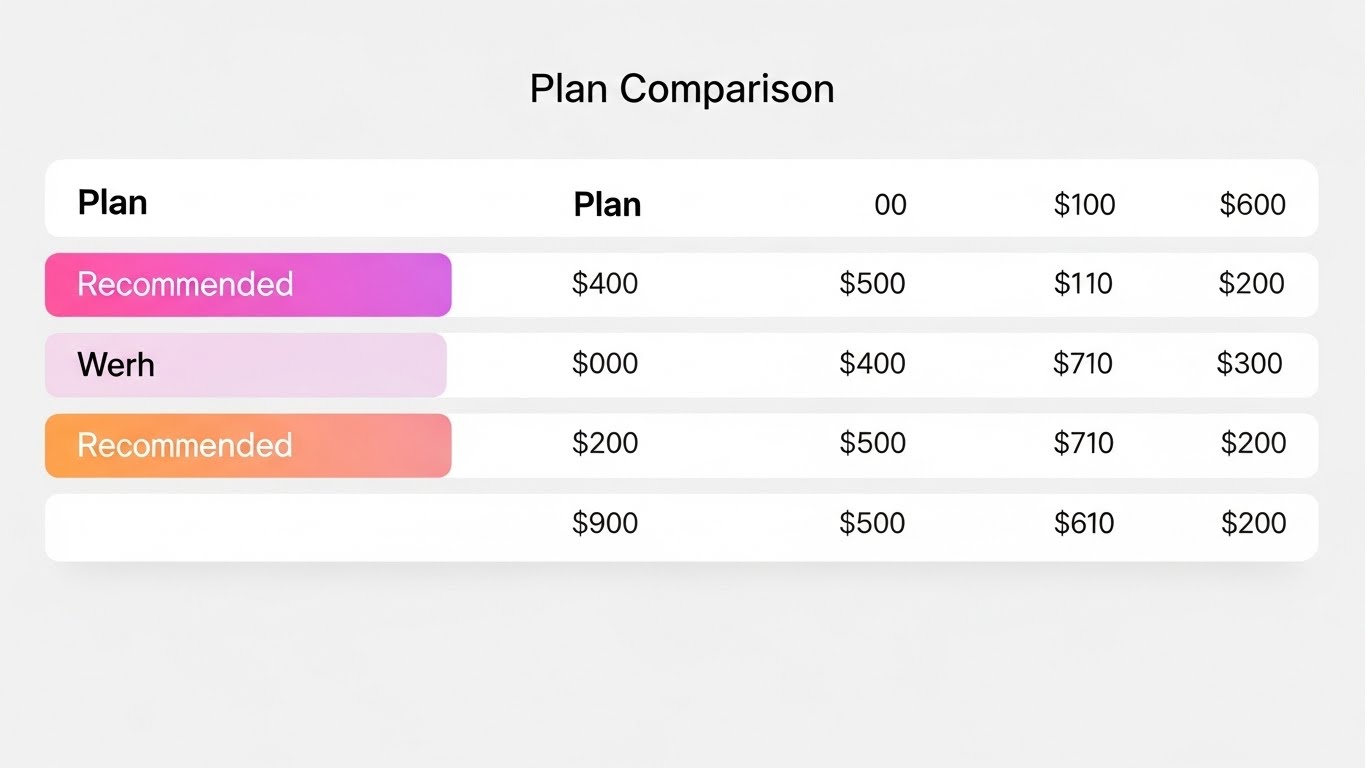Select the $710 value in Werh row
Screen dimensions: 1365x768
tap(1083, 363)
